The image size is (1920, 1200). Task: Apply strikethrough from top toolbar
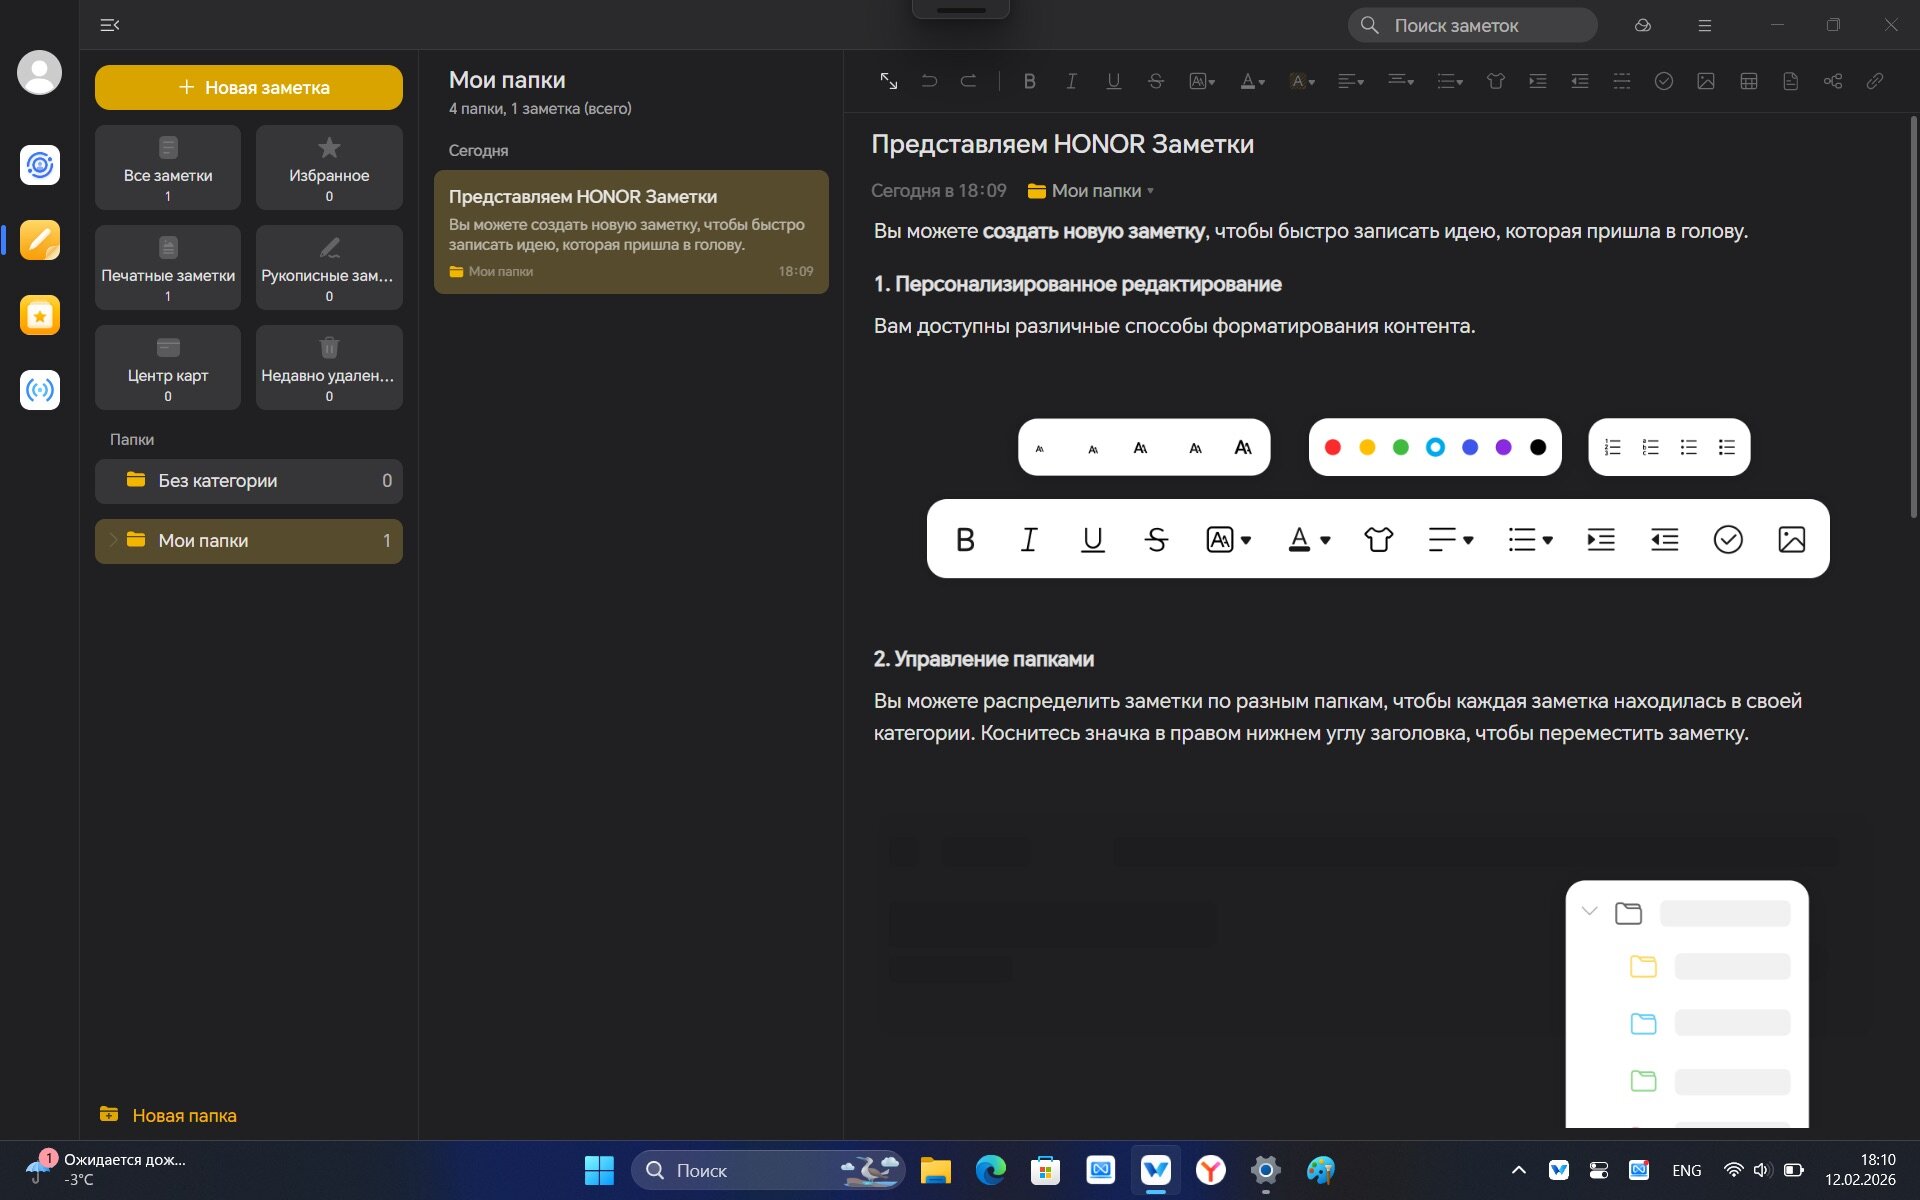1155,81
